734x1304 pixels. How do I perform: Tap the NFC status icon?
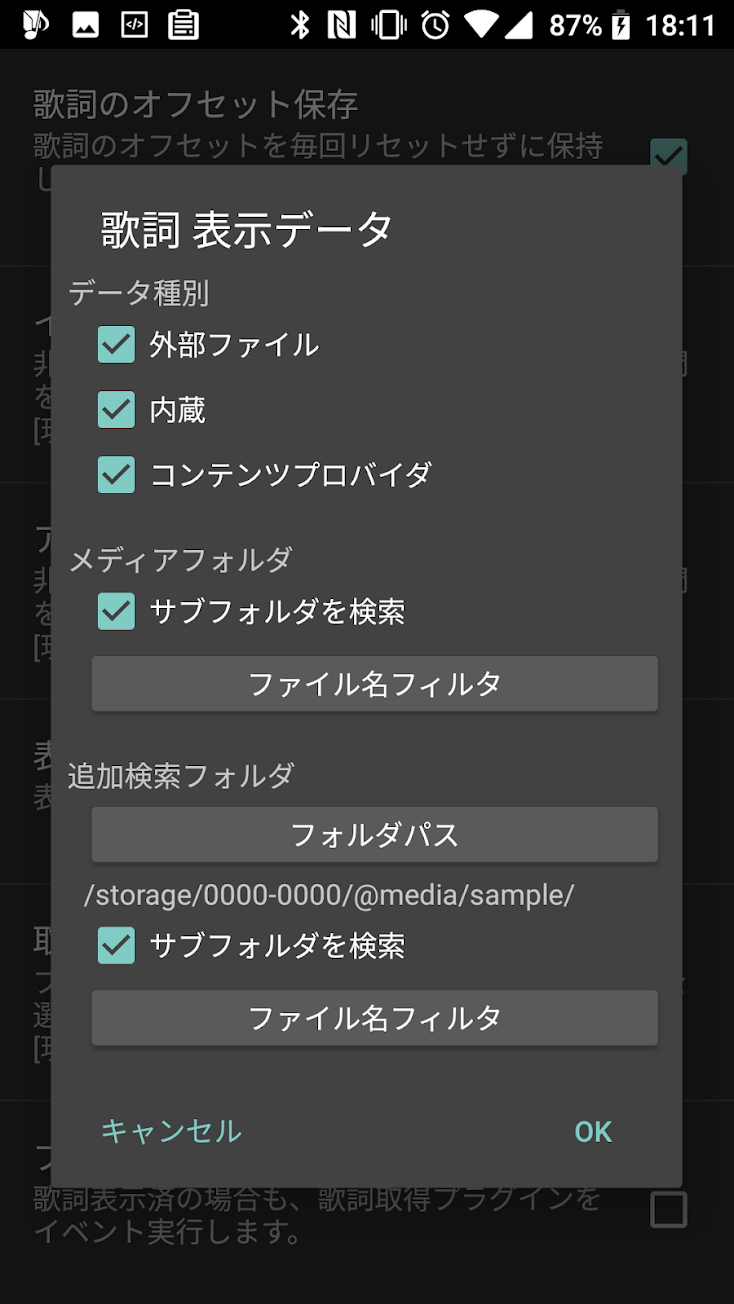point(341,25)
